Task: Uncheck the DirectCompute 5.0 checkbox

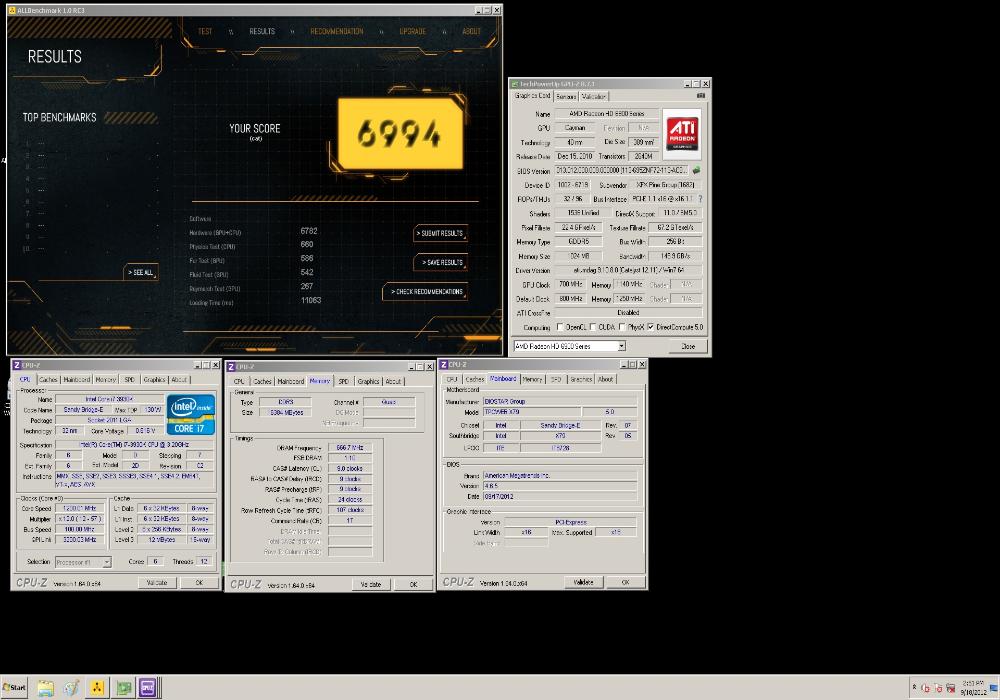Action: click(651, 327)
